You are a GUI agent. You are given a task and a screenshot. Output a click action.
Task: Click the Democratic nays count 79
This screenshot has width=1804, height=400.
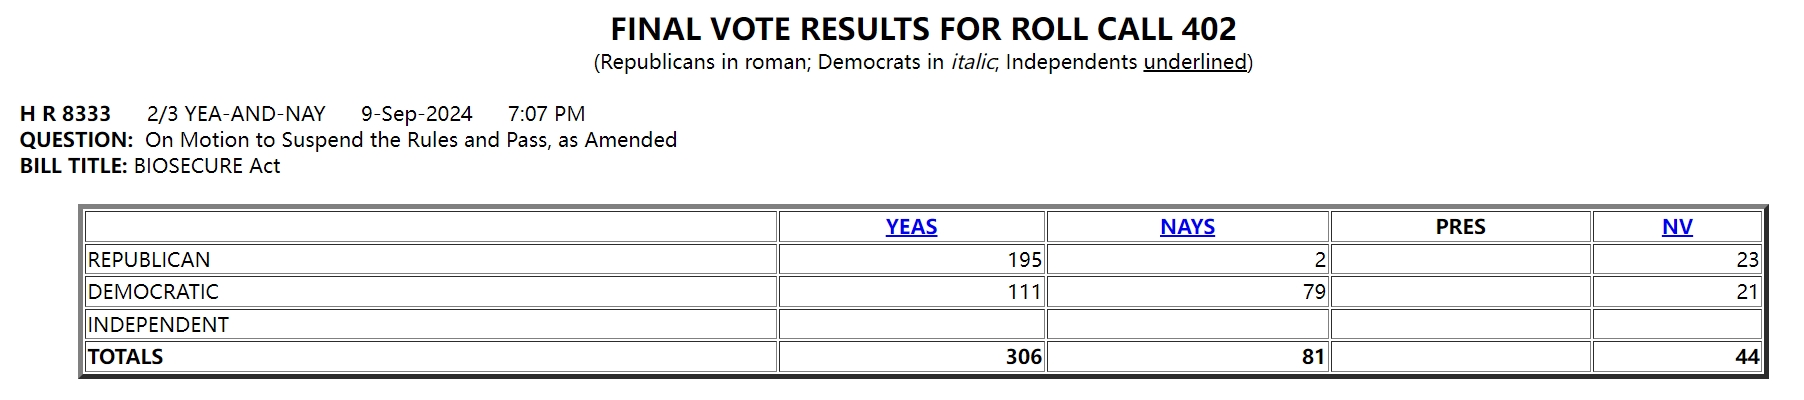(1313, 292)
